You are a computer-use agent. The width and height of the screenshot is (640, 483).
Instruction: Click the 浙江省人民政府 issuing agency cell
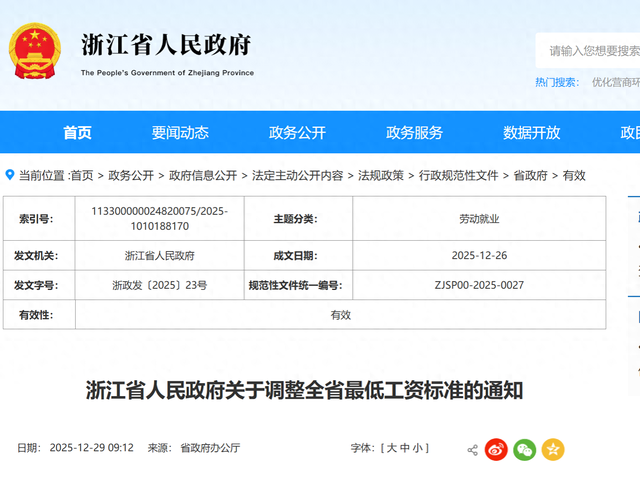click(160, 256)
